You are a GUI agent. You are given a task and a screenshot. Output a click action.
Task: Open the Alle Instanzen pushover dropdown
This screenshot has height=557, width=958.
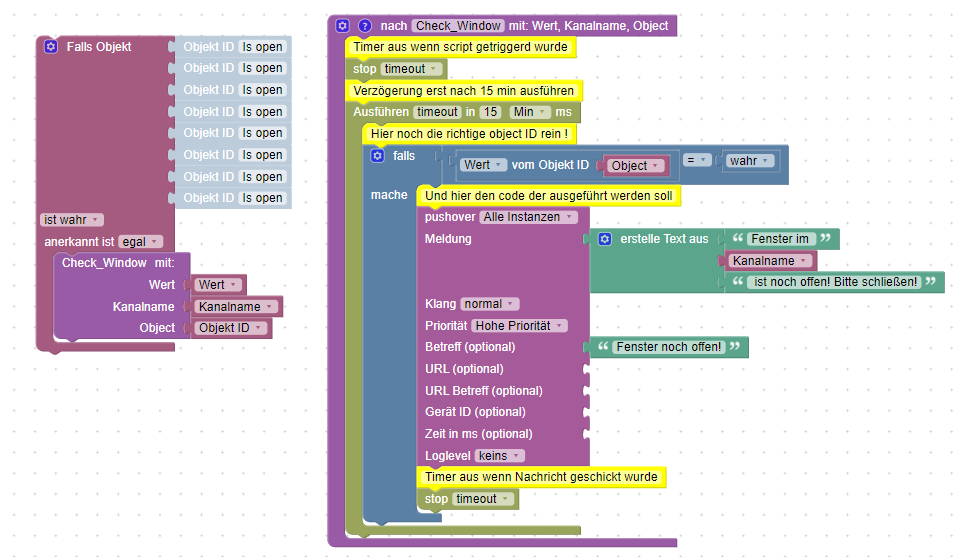click(x=528, y=217)
